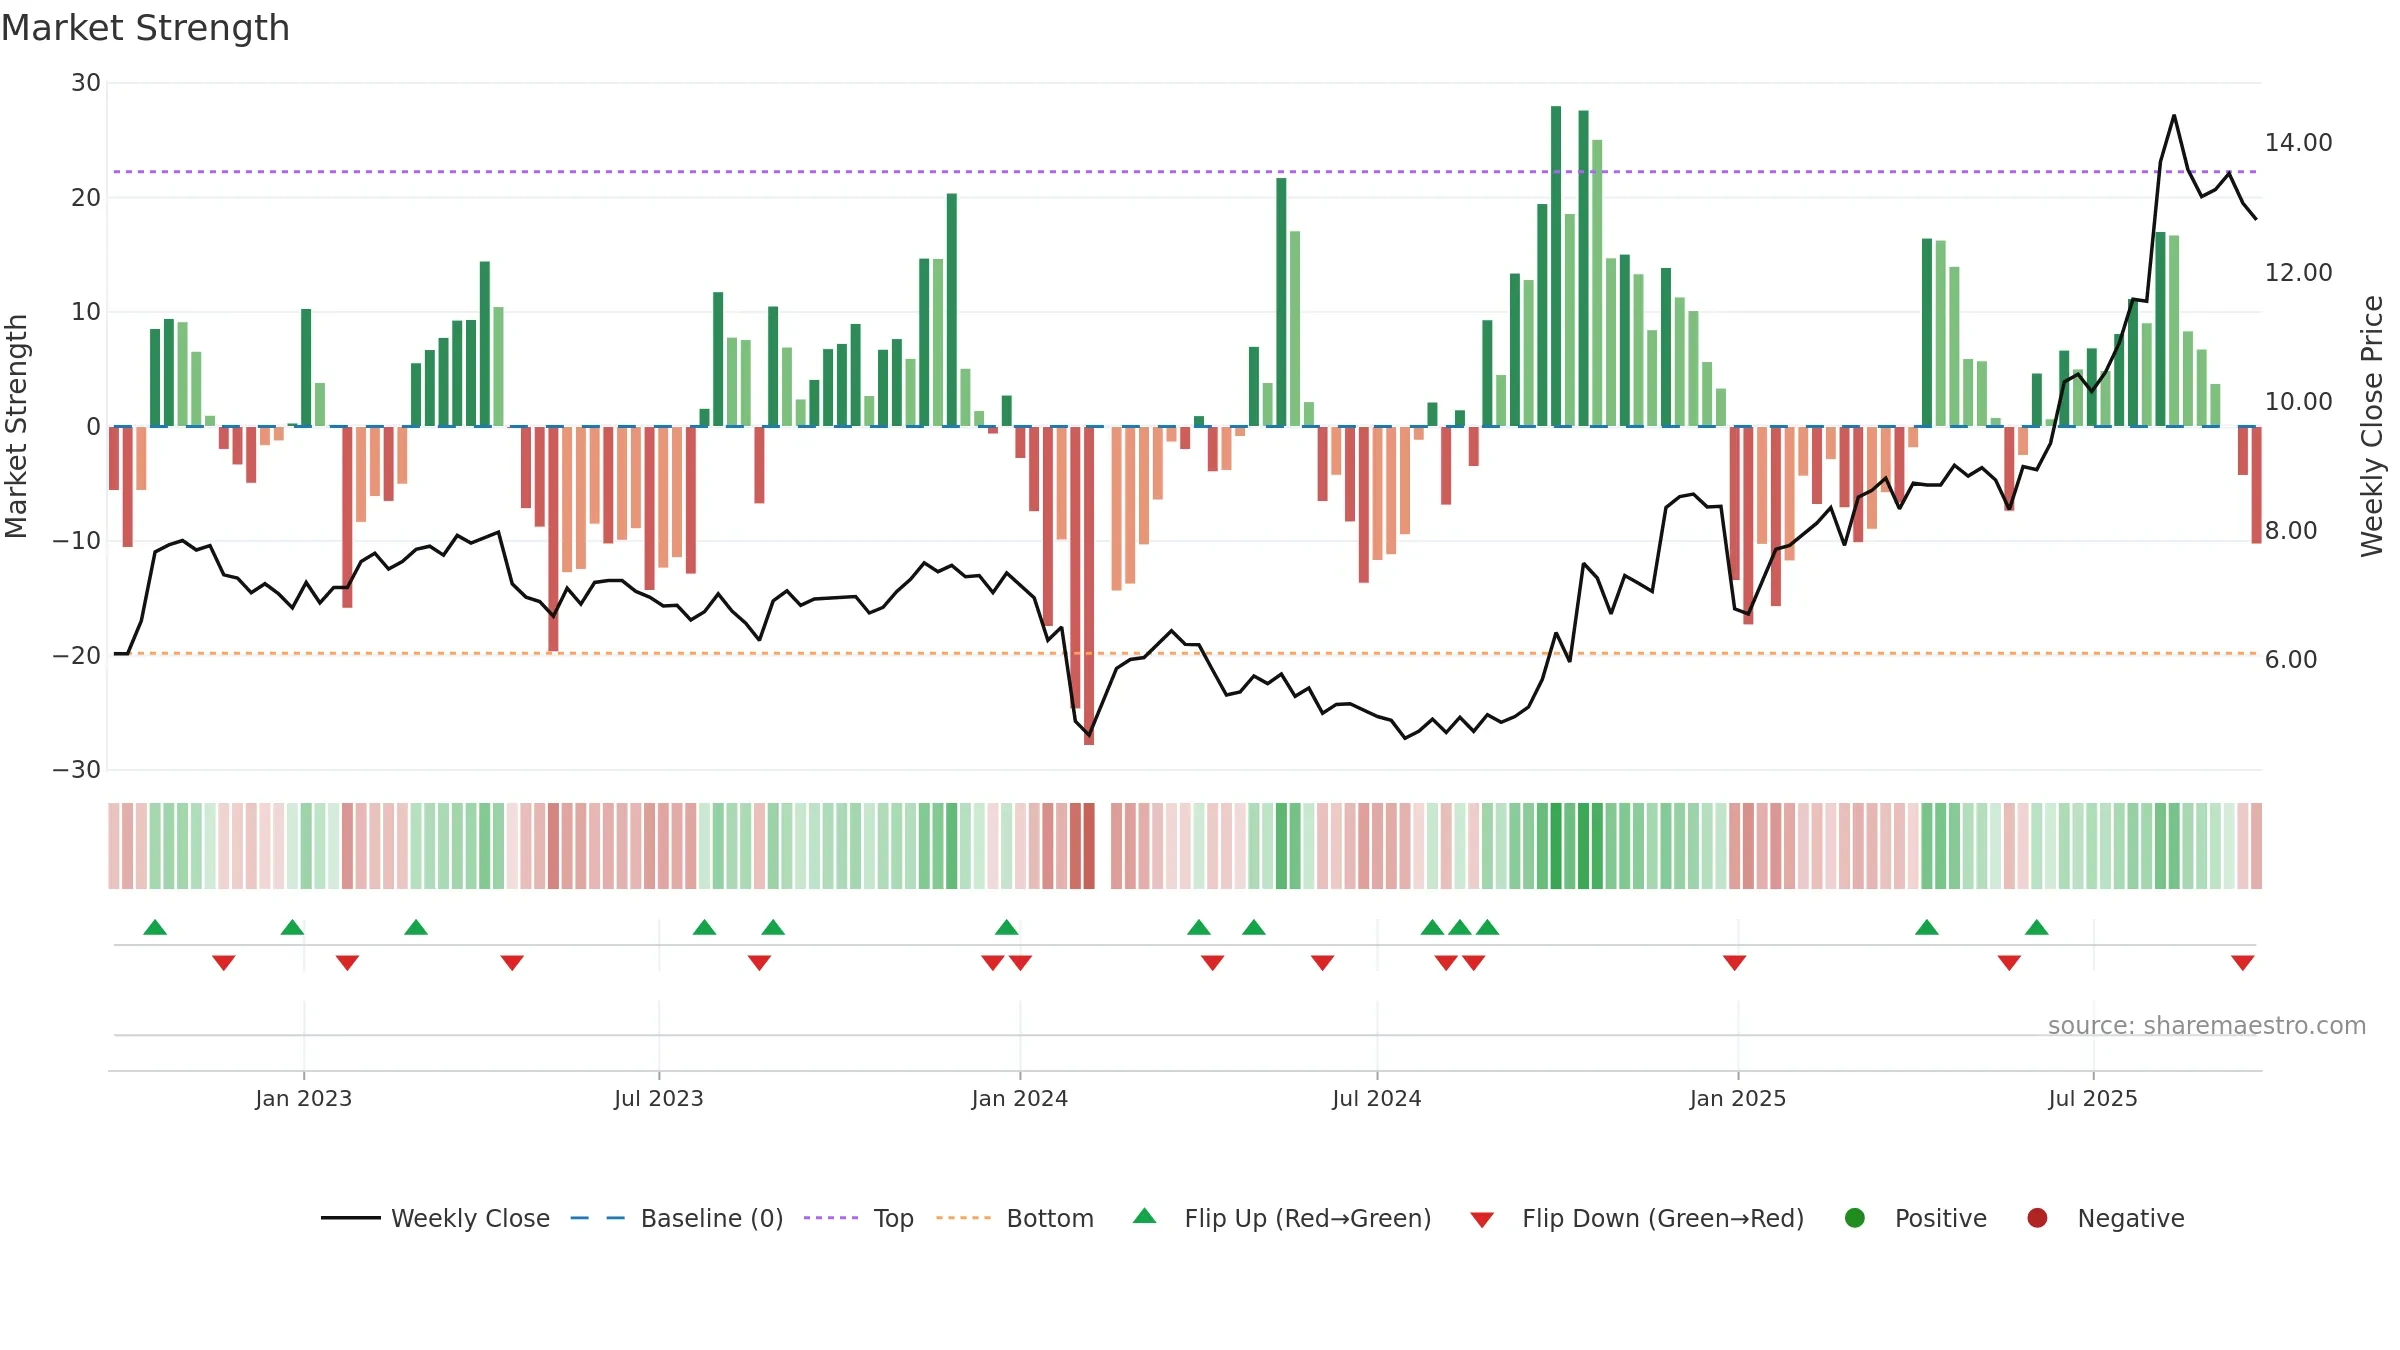Click the 10.00 weekly close price tick
The width and height of the screenshot is (2400, 1350).
pos(2299,402)
